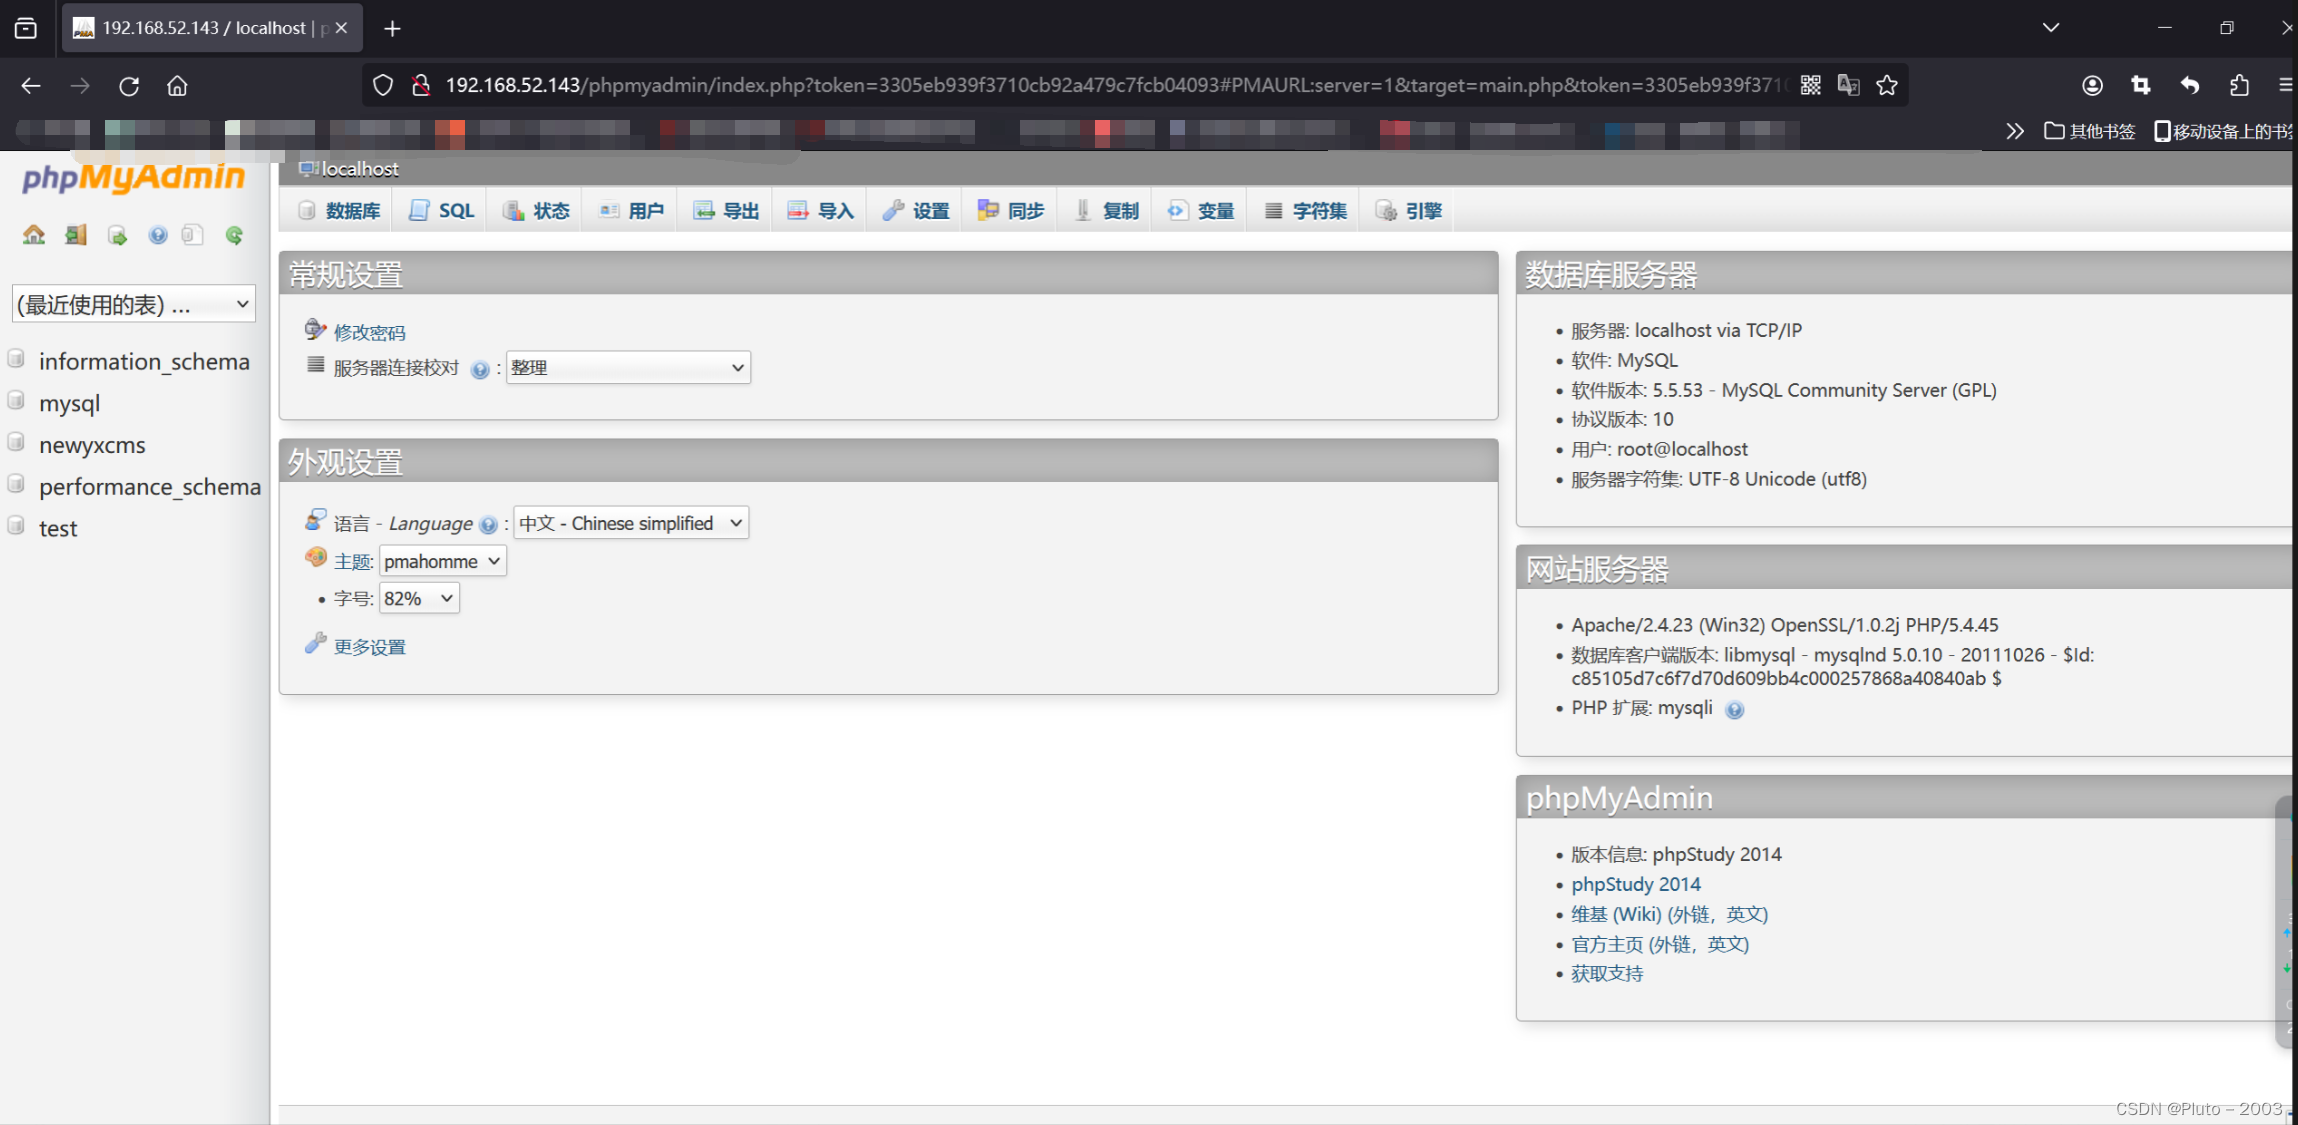Image resolution: width=2298 pixels, height=1125 pixels.
Task: Click the QR code icon in address bar
Action: [1810, 85]
